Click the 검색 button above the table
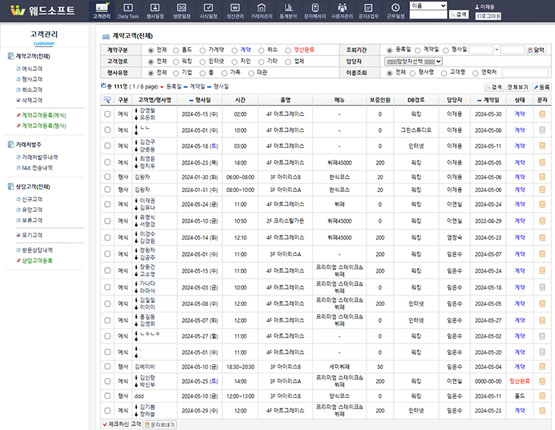Viewport: 555px width, 430px height. click(x=494, y=87)
